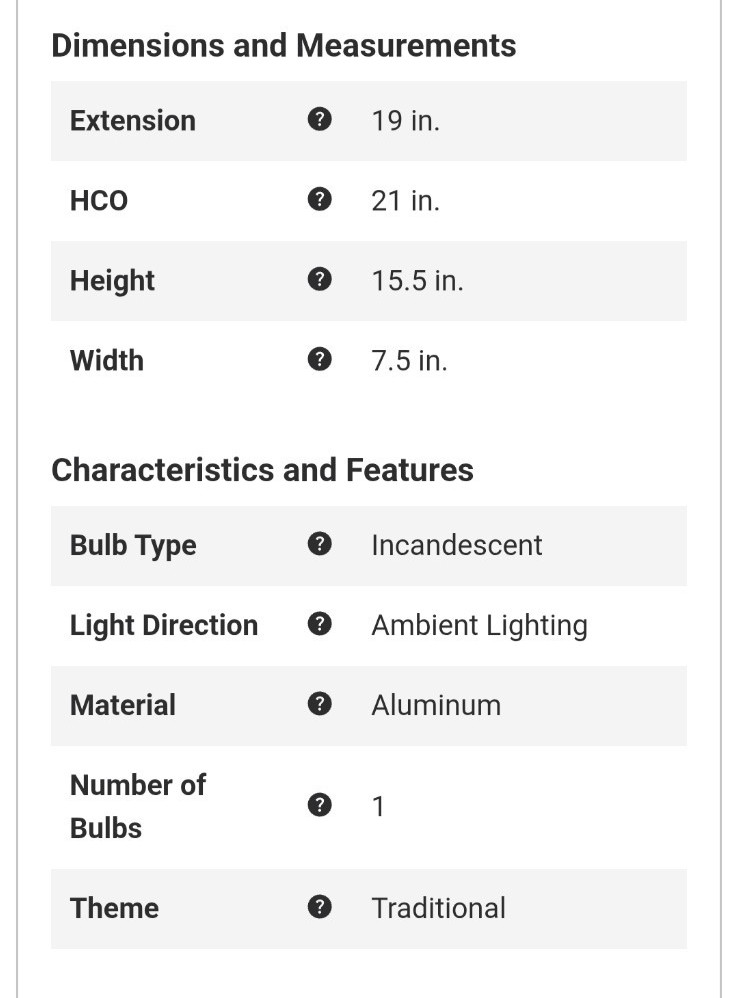738x998 pixels.
Task: Show help for the Width measurement
Action: pos(319,360)
